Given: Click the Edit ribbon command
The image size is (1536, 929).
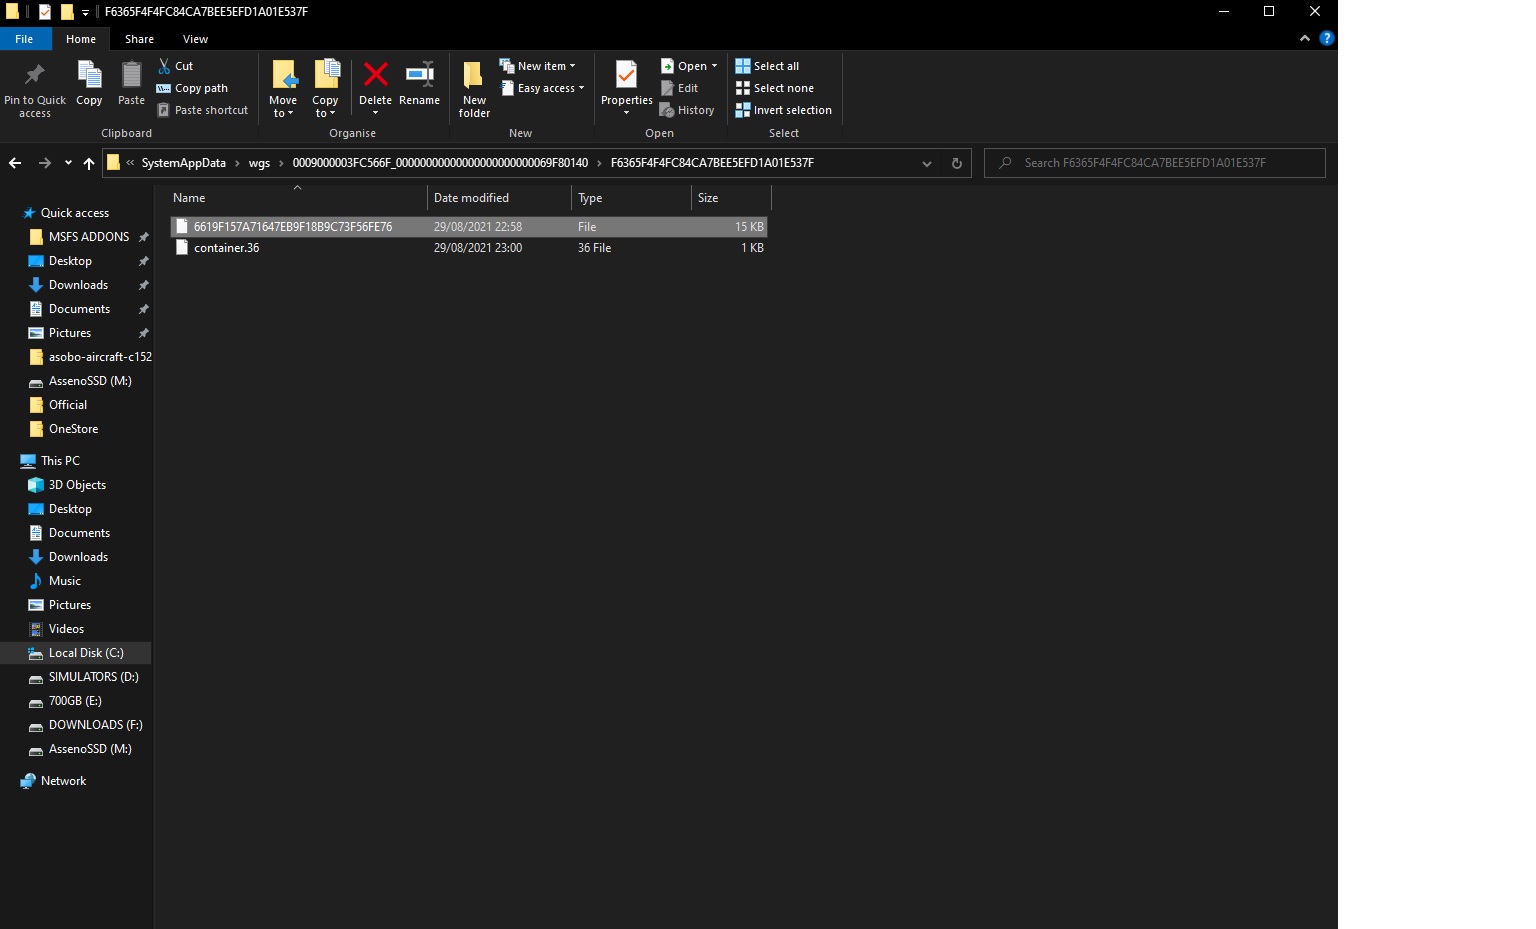Looking at the screenshot, I should 679,88.
